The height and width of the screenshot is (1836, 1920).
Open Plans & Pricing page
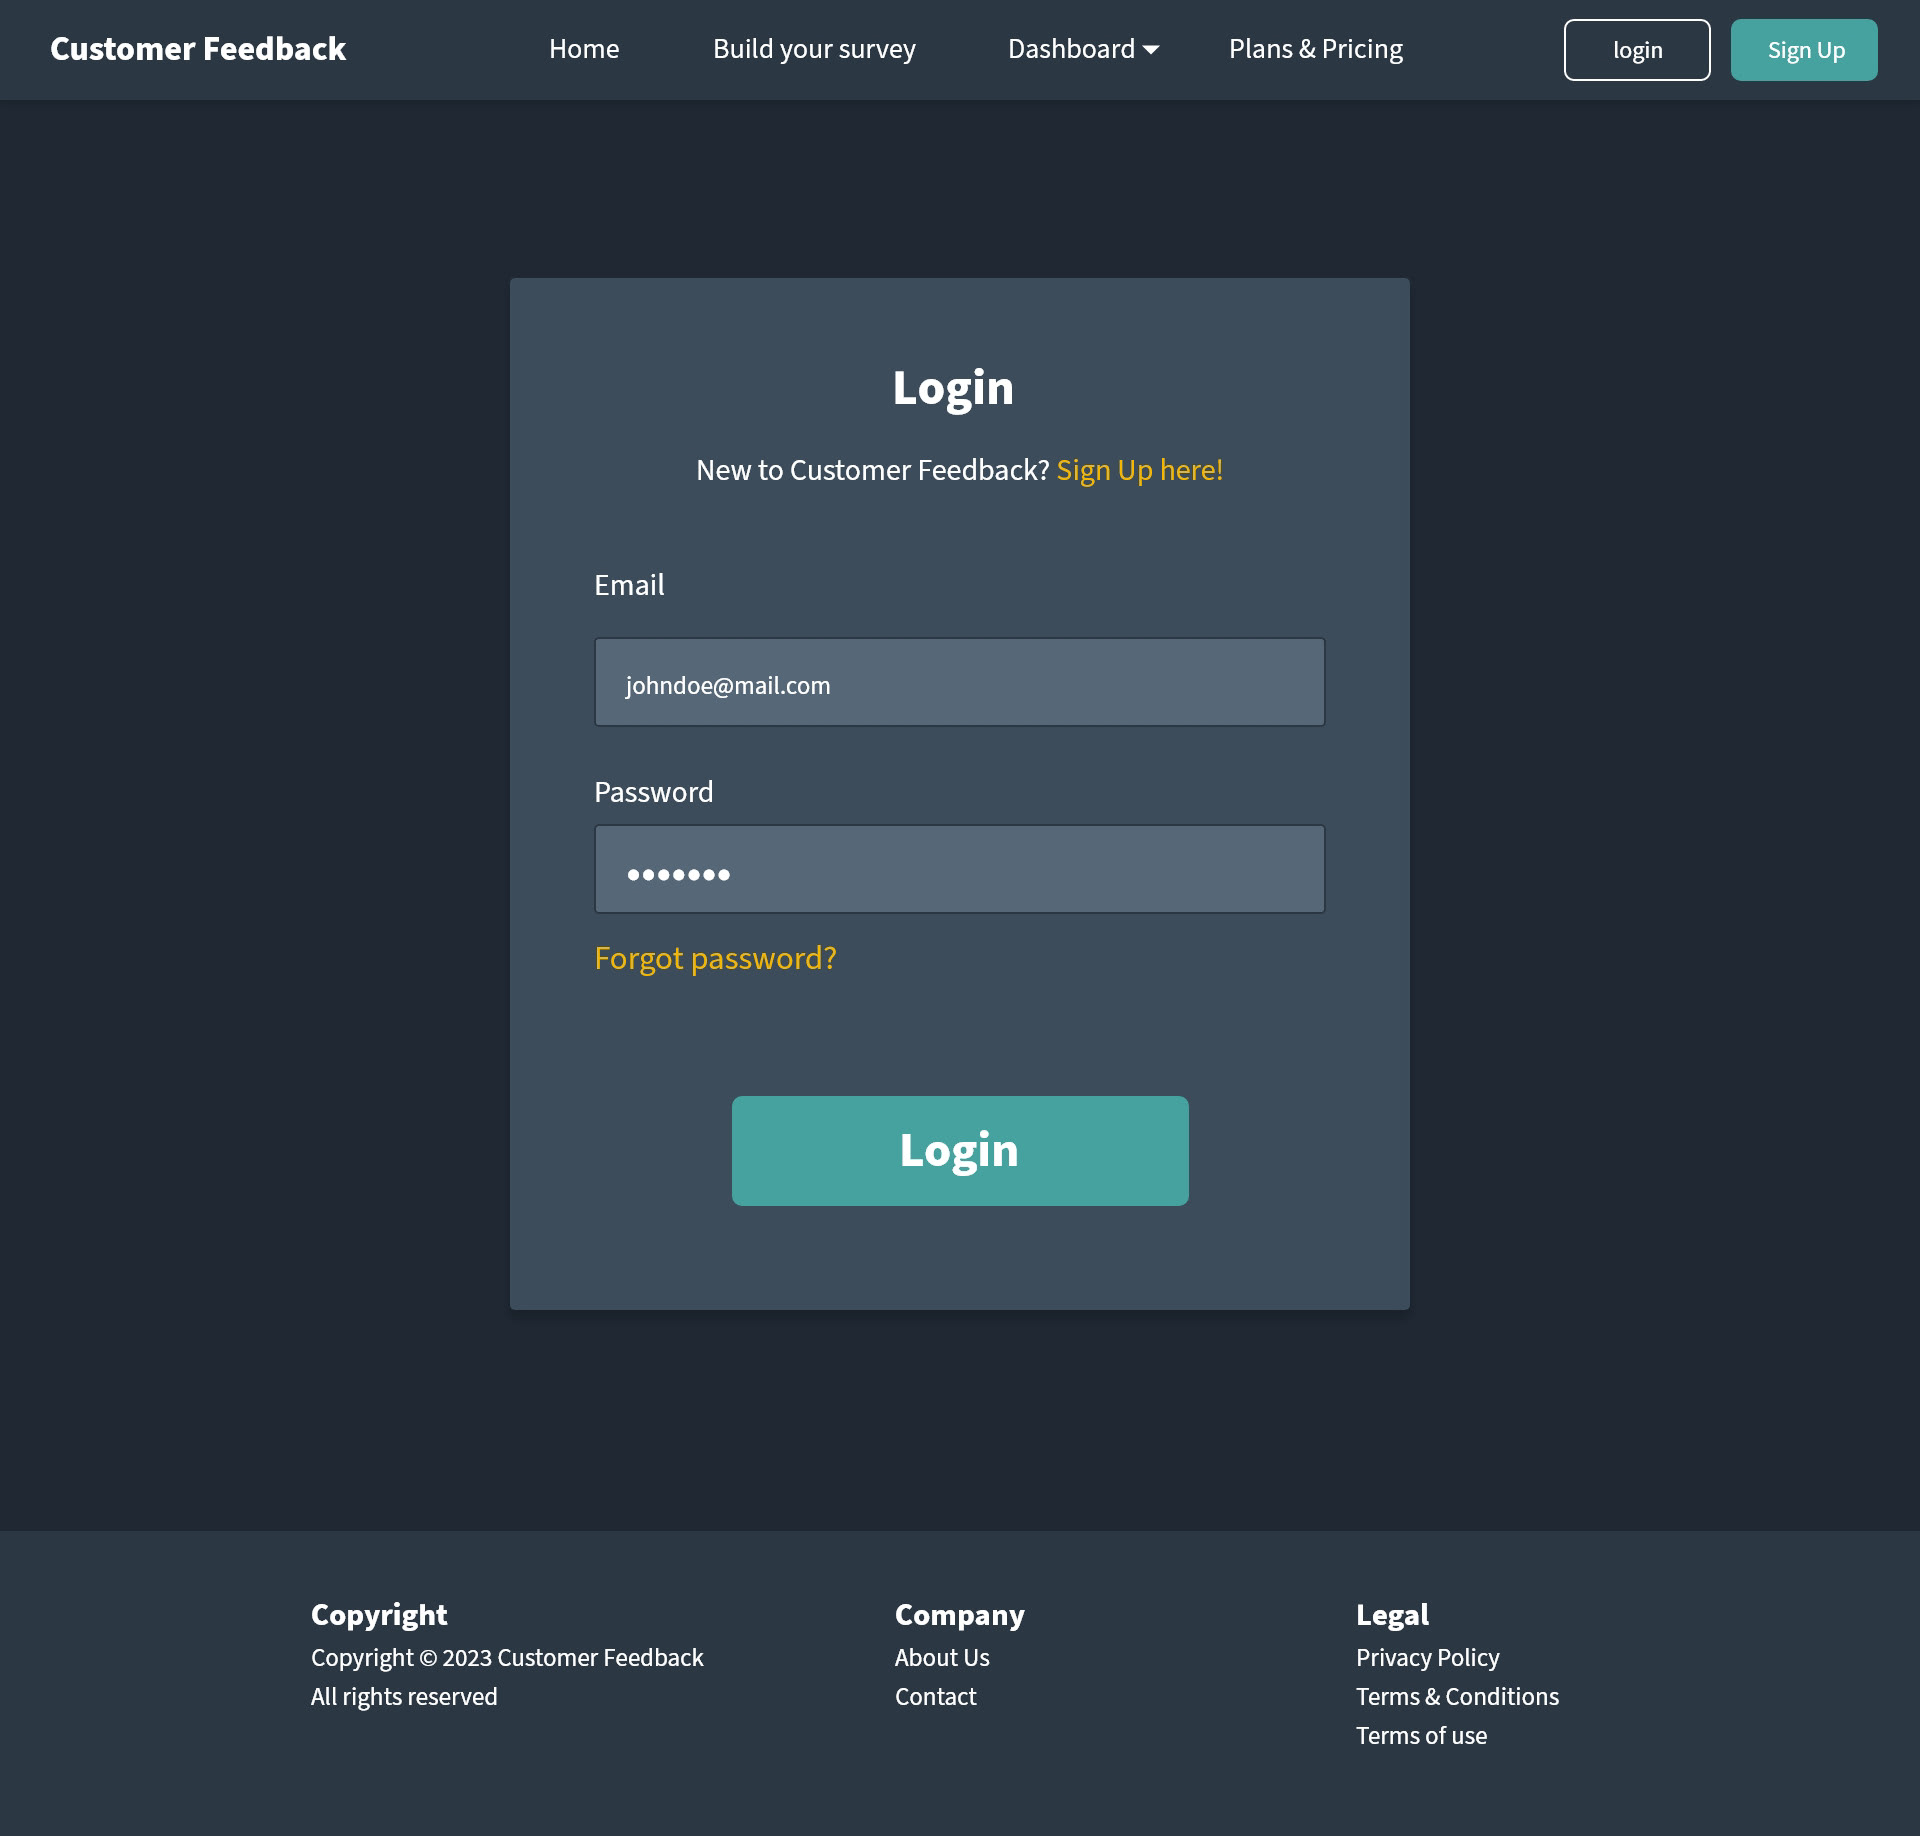click(x=1316, y=49)
